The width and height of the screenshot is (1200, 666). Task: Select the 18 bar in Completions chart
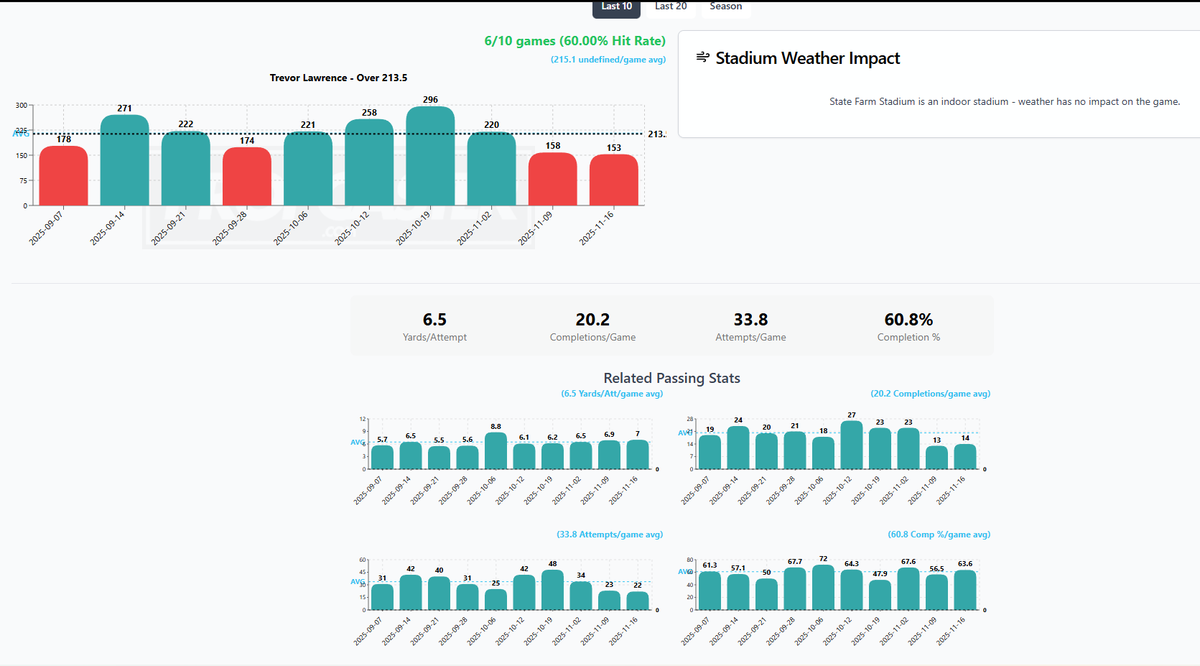pos(823,453)
